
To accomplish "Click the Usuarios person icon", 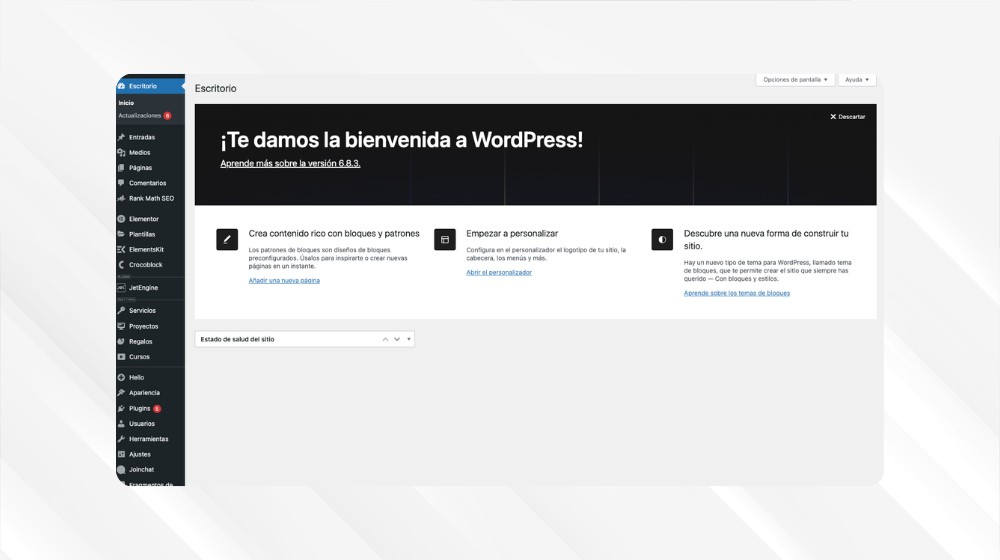I will [x=121, y=424].
